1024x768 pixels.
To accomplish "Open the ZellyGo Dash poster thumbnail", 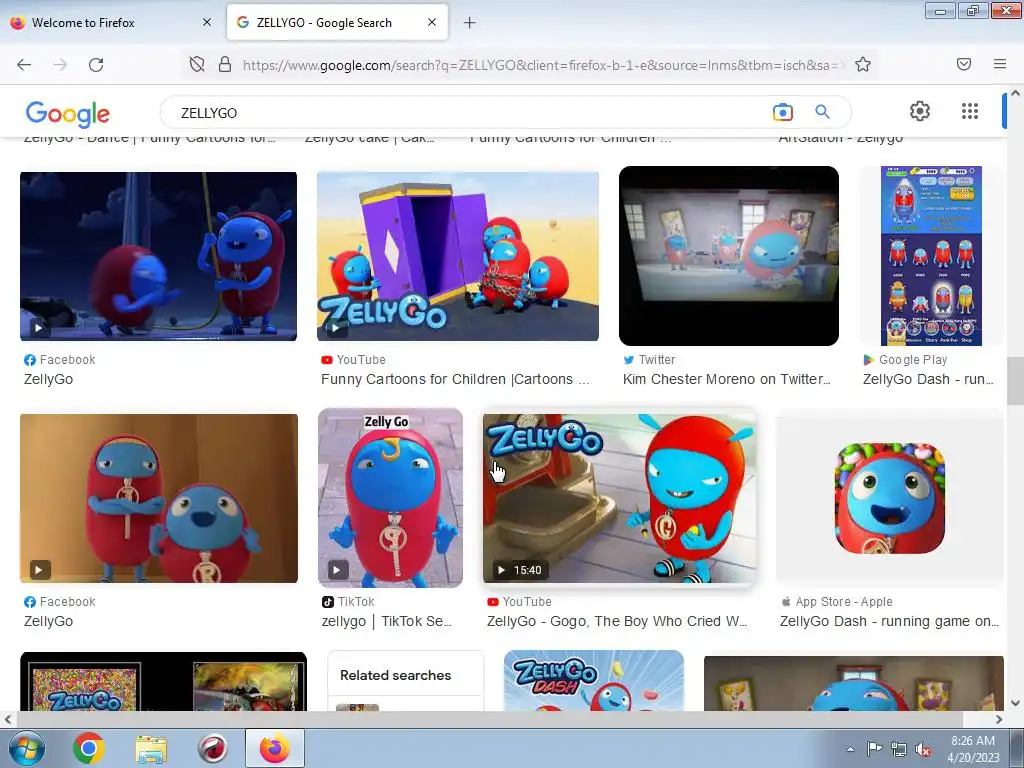I will pyautogui.click(x=594, y=680).
